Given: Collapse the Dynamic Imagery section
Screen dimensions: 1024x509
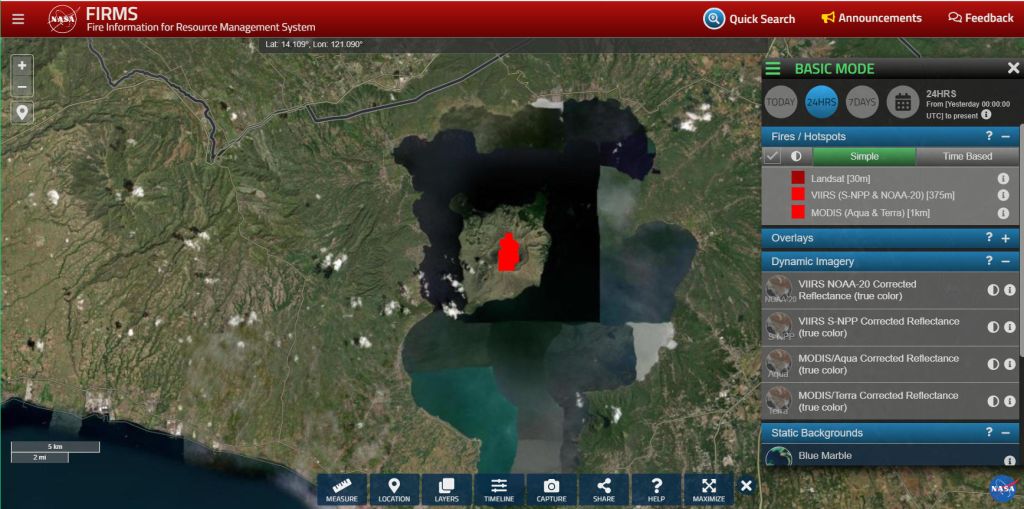Looking at the screenshot, I should pyautogui.click(x=1005, y=261).
